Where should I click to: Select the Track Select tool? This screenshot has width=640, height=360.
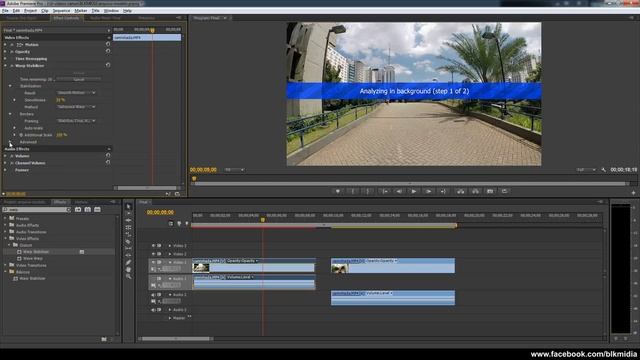coord(128,213)
